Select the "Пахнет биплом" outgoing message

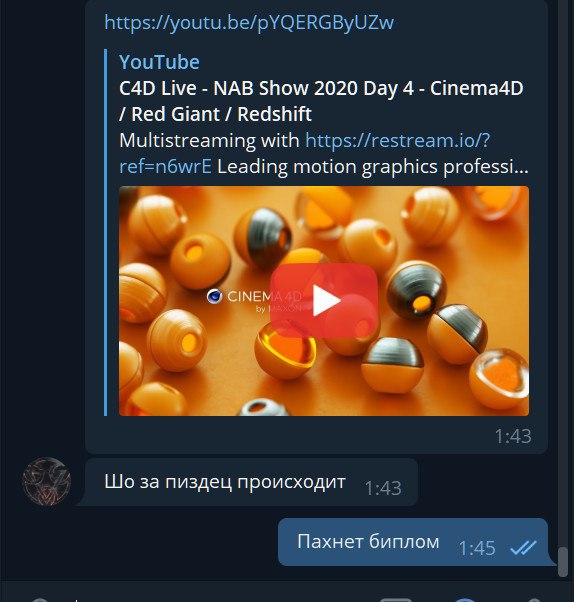pyautogui.click(x=368, y=542)
